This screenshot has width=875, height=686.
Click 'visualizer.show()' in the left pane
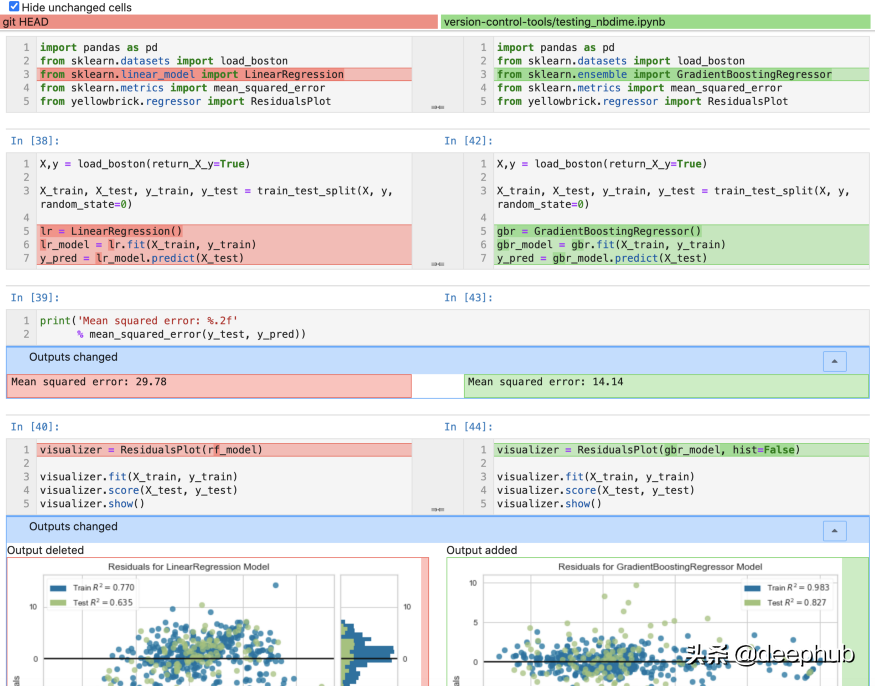(92, 503)
